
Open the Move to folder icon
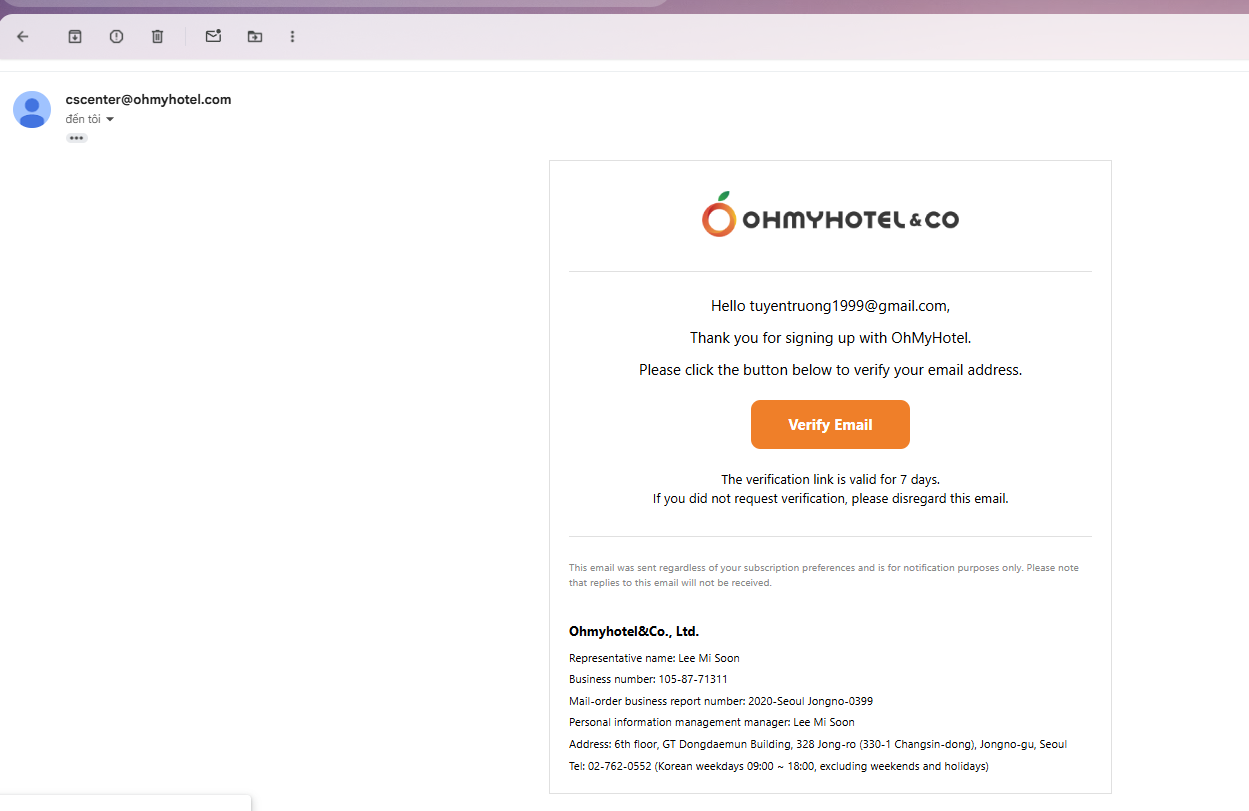point(255,37)
